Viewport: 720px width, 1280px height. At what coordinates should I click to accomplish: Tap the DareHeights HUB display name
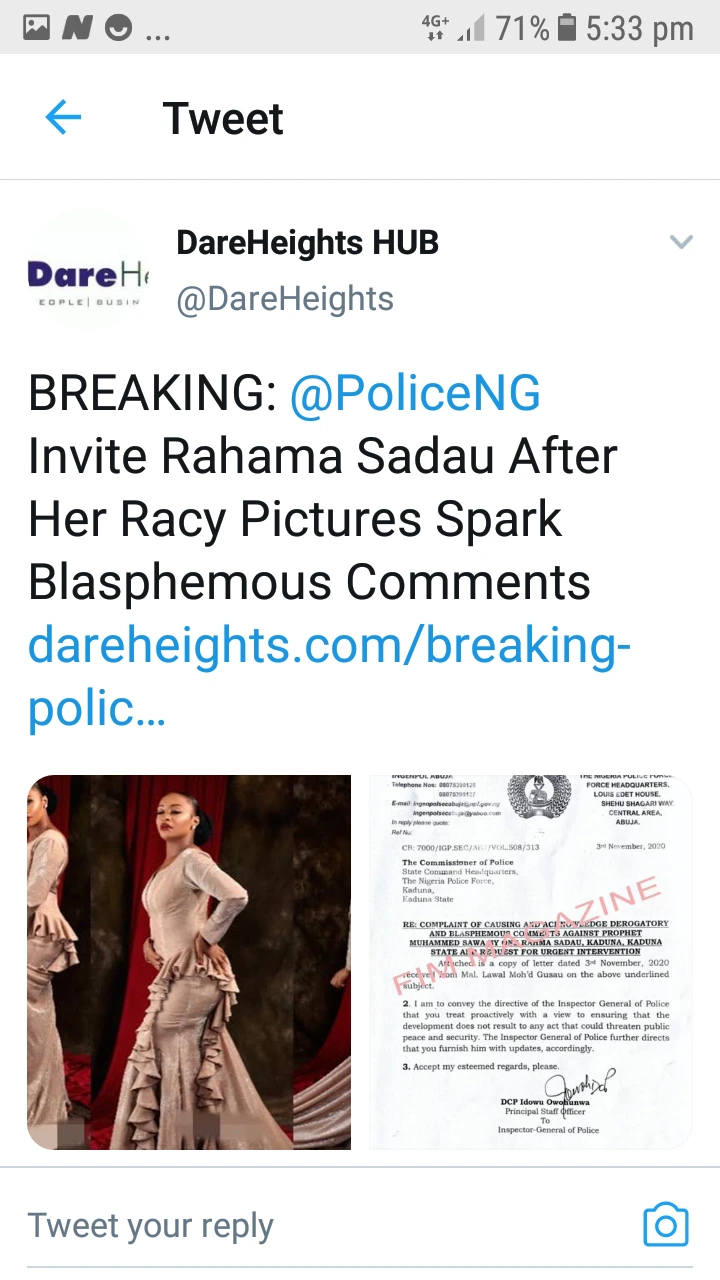tap(308, 242)
